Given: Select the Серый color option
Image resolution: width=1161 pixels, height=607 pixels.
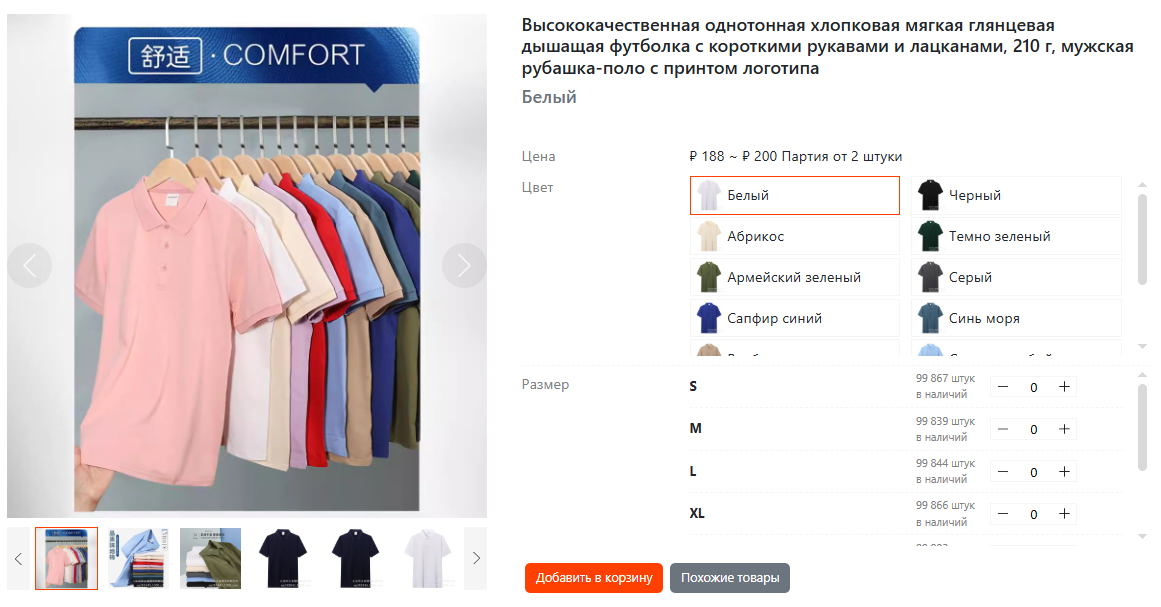Looking at the screenshot, I should point(1015,277).
